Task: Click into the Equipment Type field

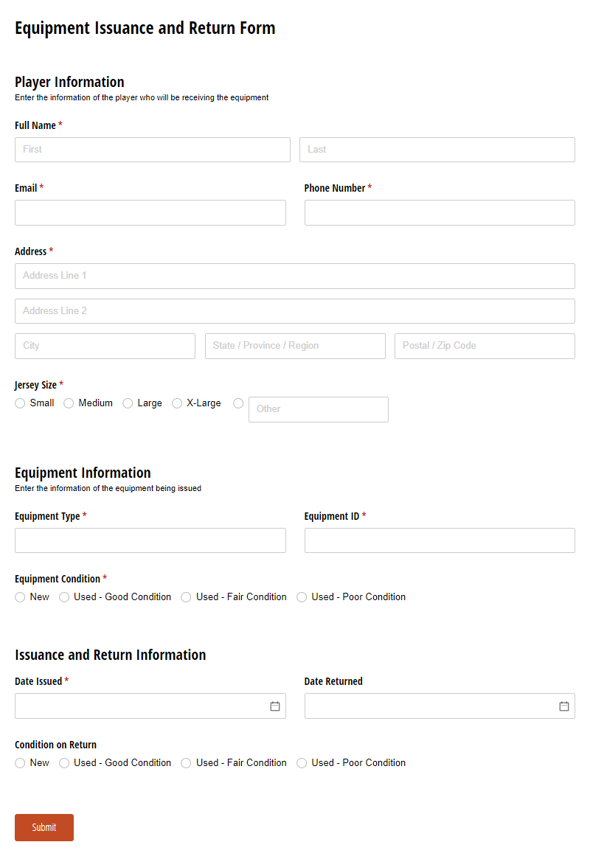Action: click(x=150, y=540)
